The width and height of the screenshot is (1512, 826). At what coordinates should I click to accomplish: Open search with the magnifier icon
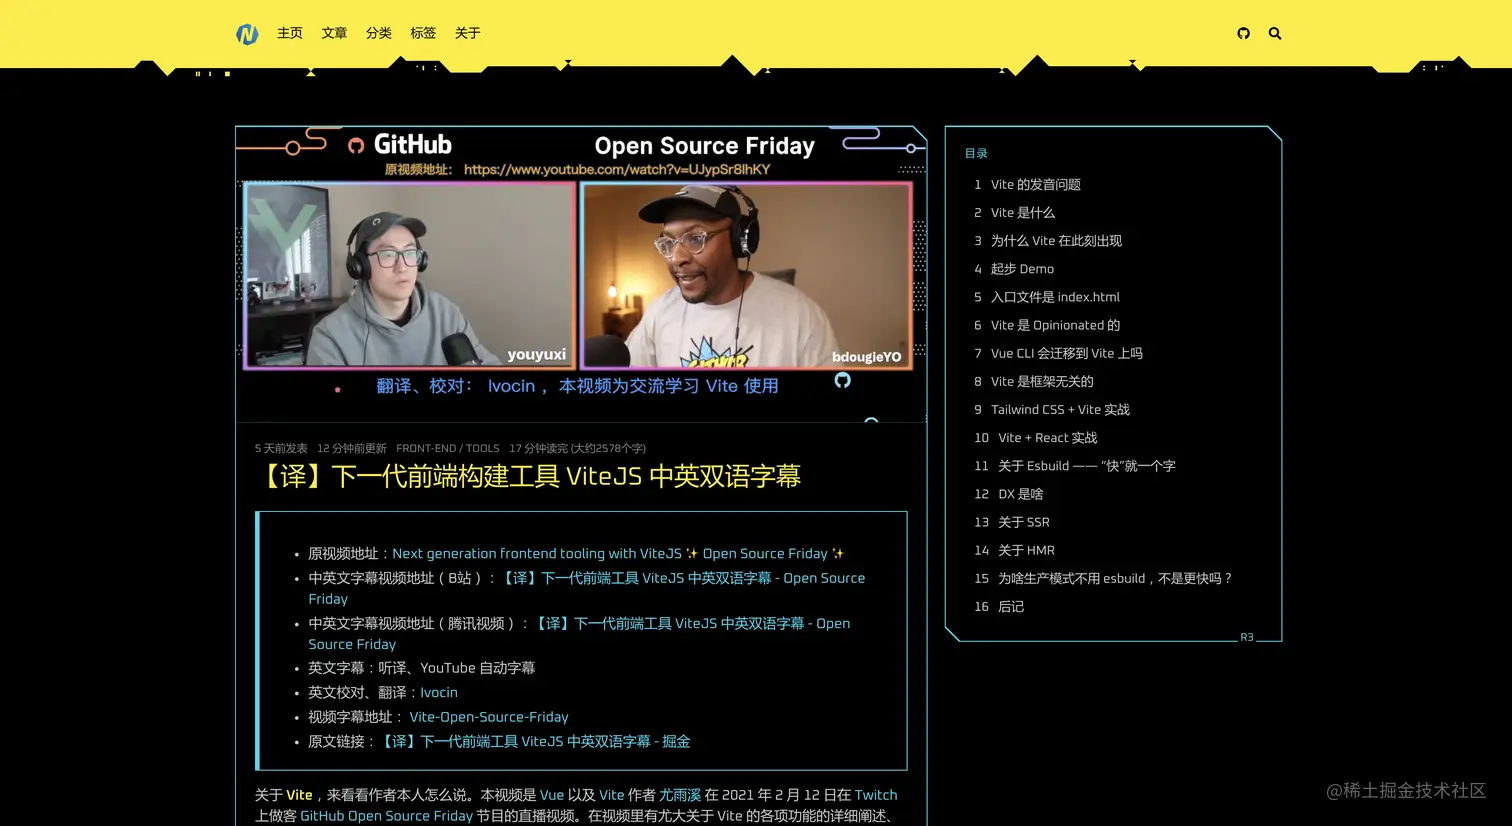[1275, 33]
